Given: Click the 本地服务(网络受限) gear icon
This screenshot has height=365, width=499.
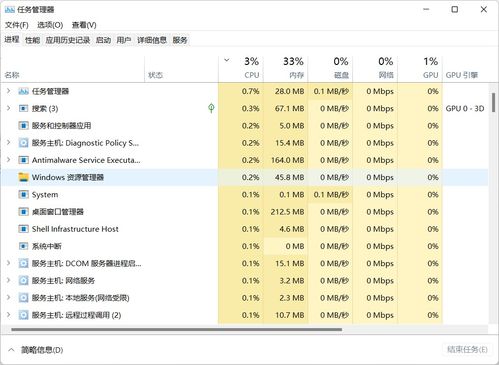Looking at the screenshot, I should pos(23,298).
